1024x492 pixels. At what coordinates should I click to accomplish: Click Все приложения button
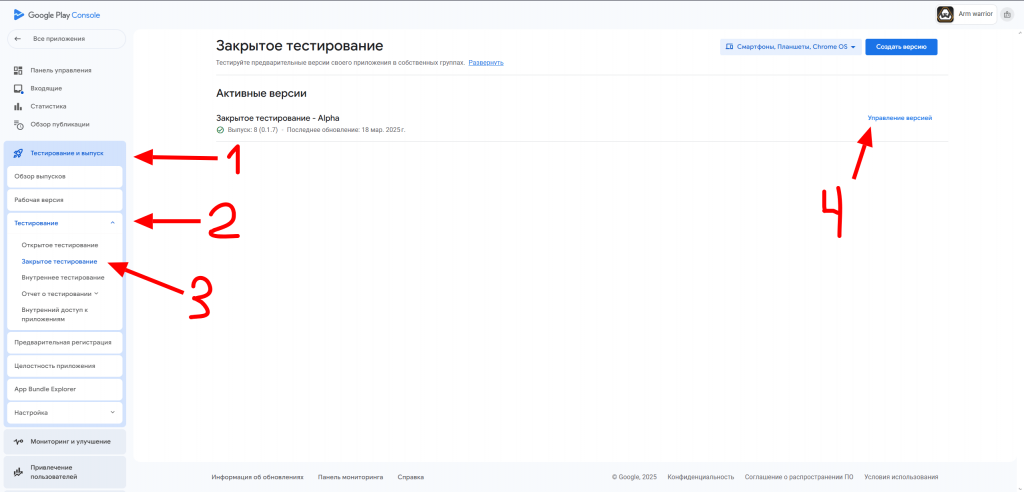tap(66, 39)
